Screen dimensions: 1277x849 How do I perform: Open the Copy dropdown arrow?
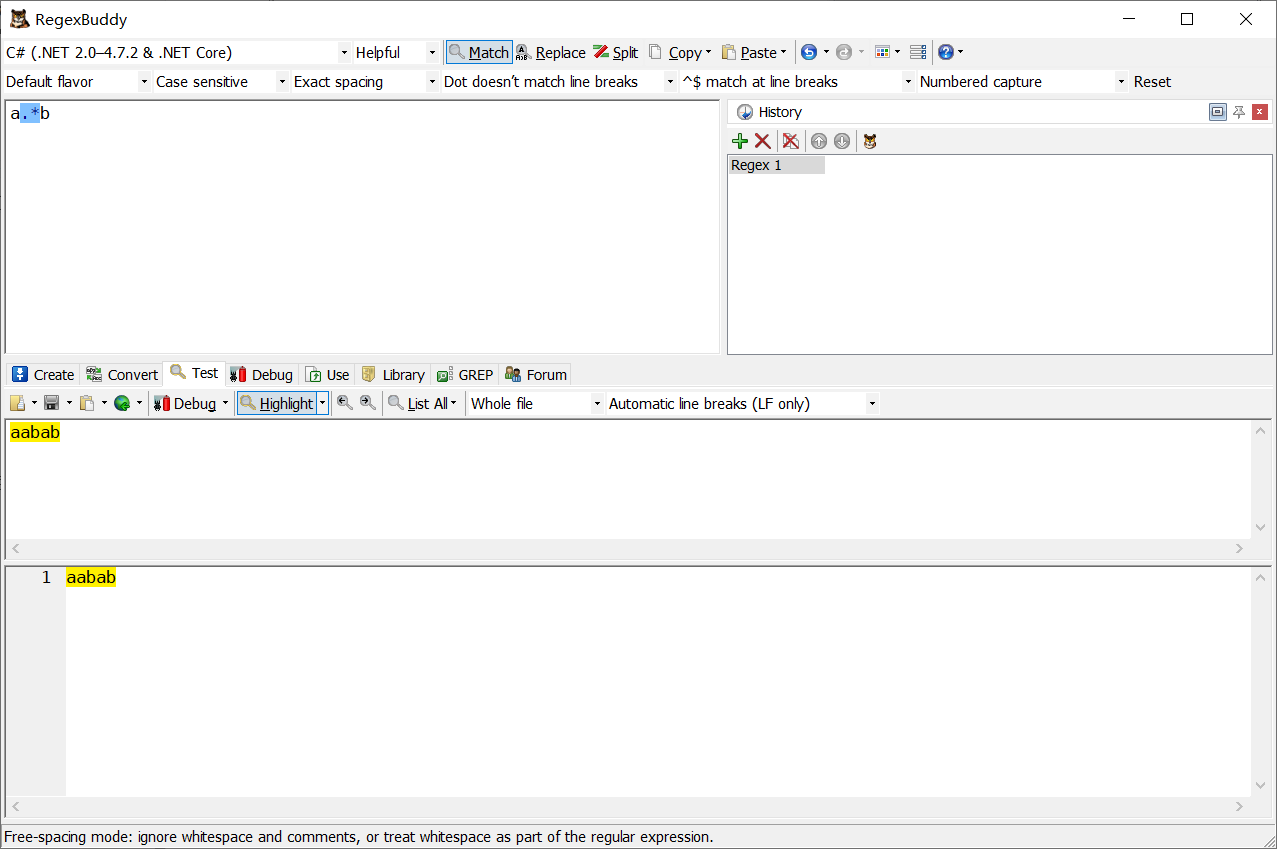pyautogui.click(x=708, y=52)
